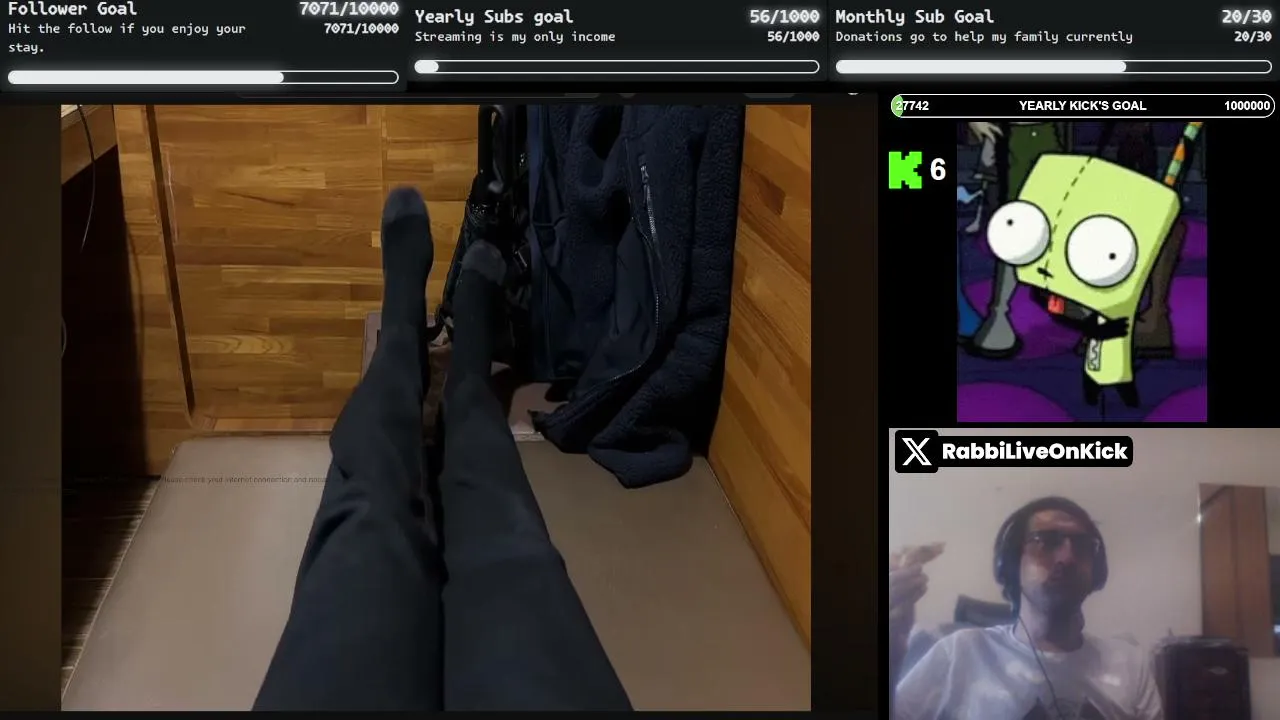This screenshot has height=720, width=1280.
Task: Click the Follower Goal progress bar
Action: (x=203, y=77)
